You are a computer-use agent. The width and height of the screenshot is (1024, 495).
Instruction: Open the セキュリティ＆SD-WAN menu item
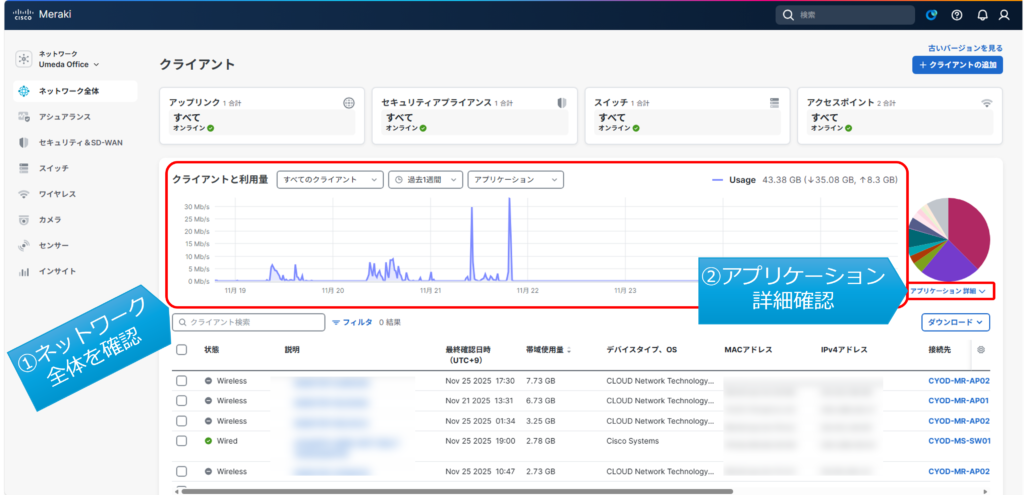(x=80, y=142)
